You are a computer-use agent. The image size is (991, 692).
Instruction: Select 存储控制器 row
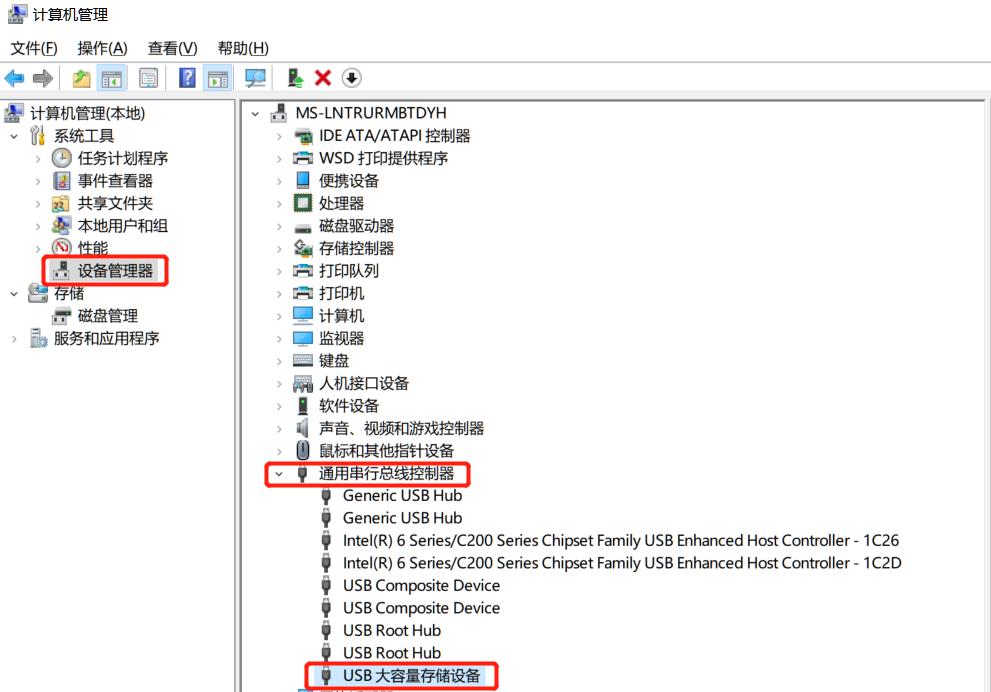pos(356,248)
